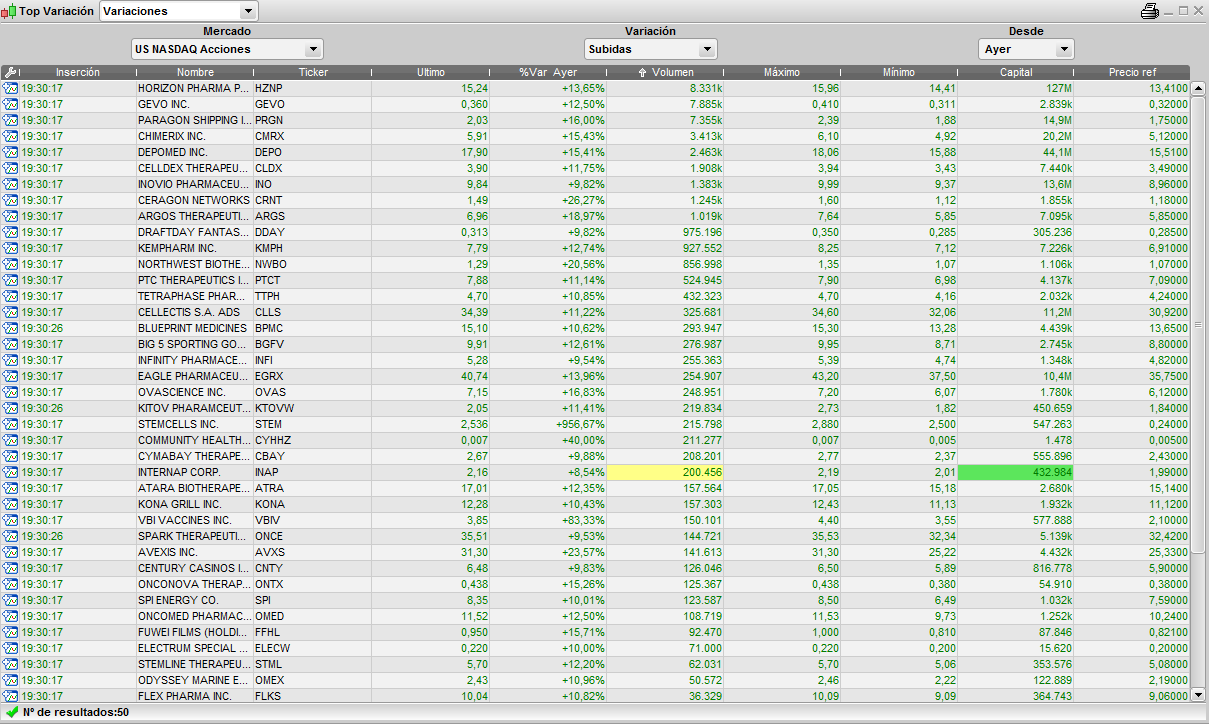Click the scrollbar up arrow
1209x724 pixels.
pyautogui.click(x=1198, y=88)
